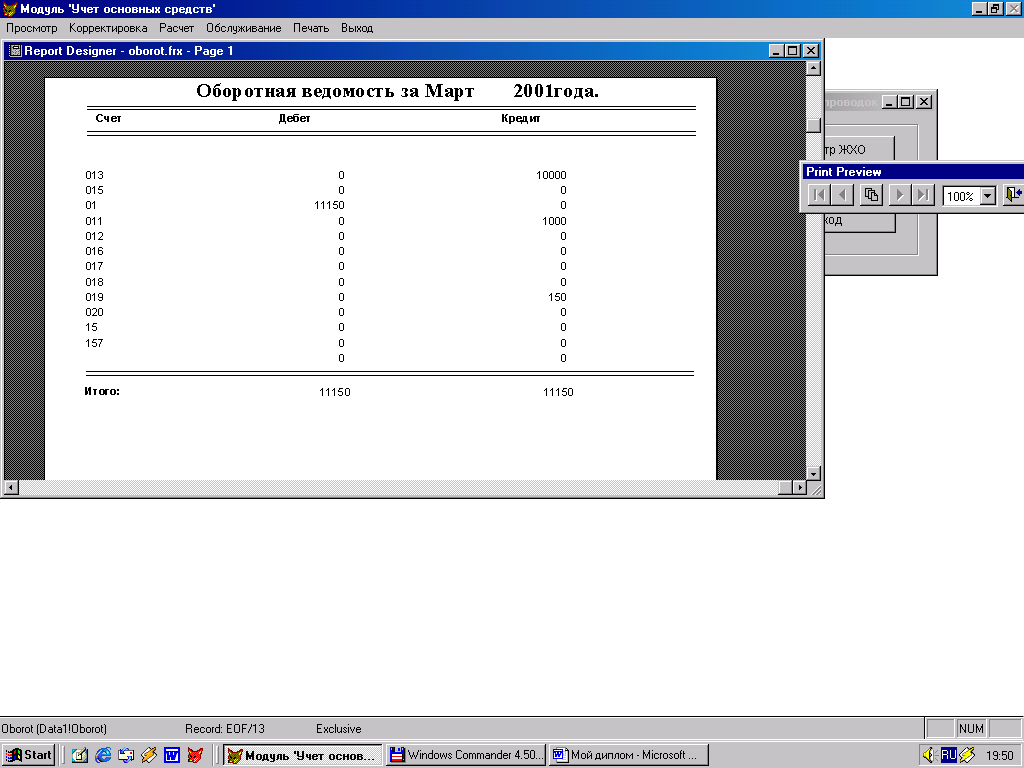Click account number 157

94,343
